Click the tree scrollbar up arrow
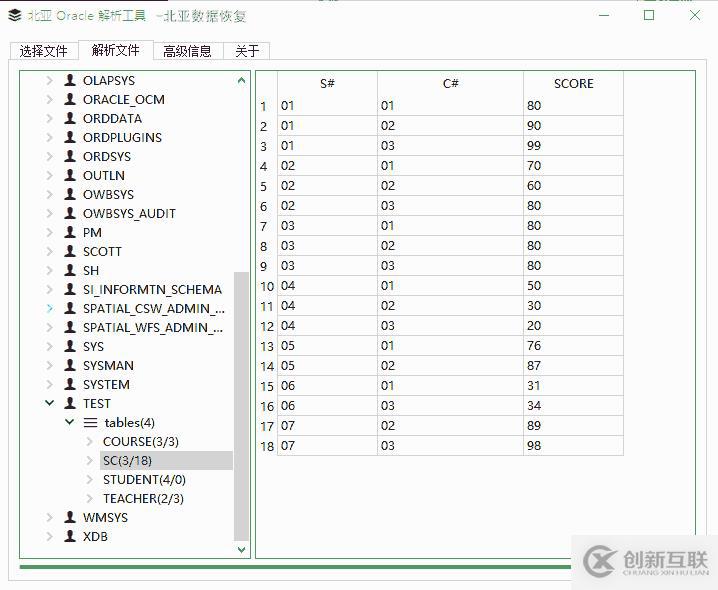 (241, 81)
